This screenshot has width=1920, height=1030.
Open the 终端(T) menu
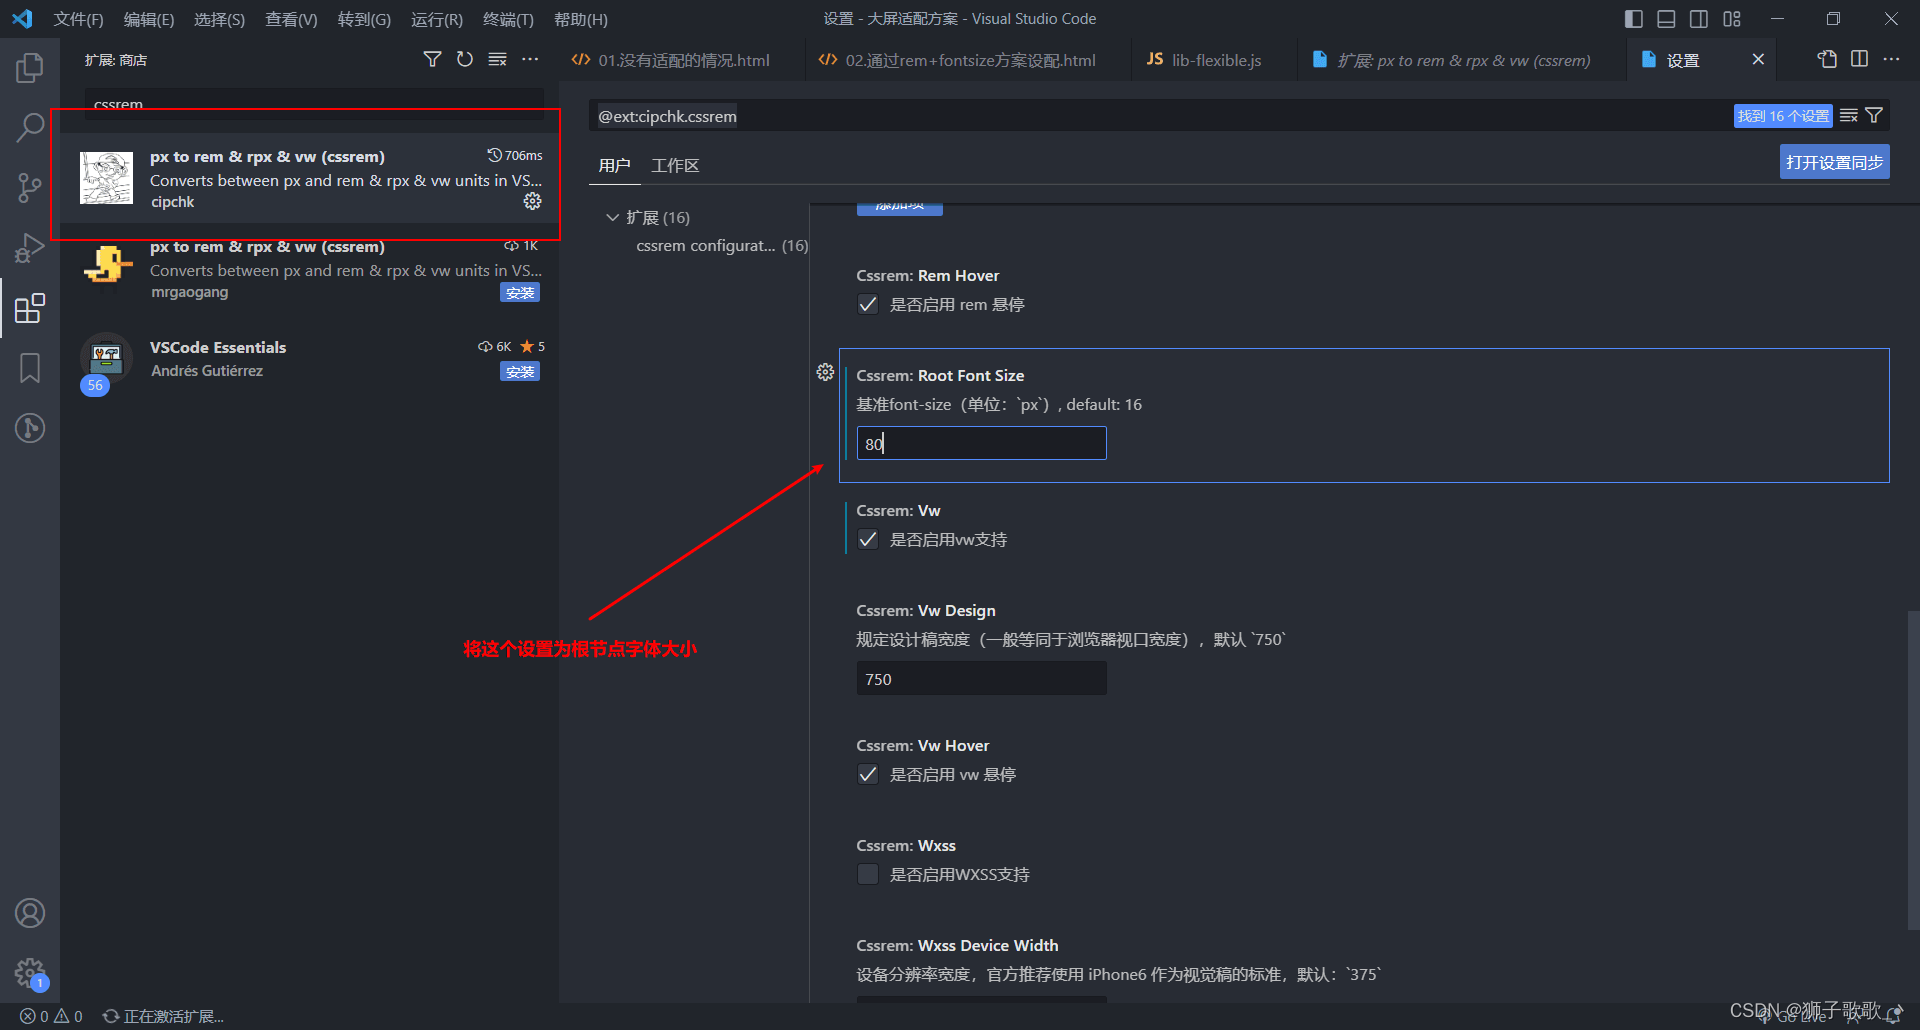508,19
